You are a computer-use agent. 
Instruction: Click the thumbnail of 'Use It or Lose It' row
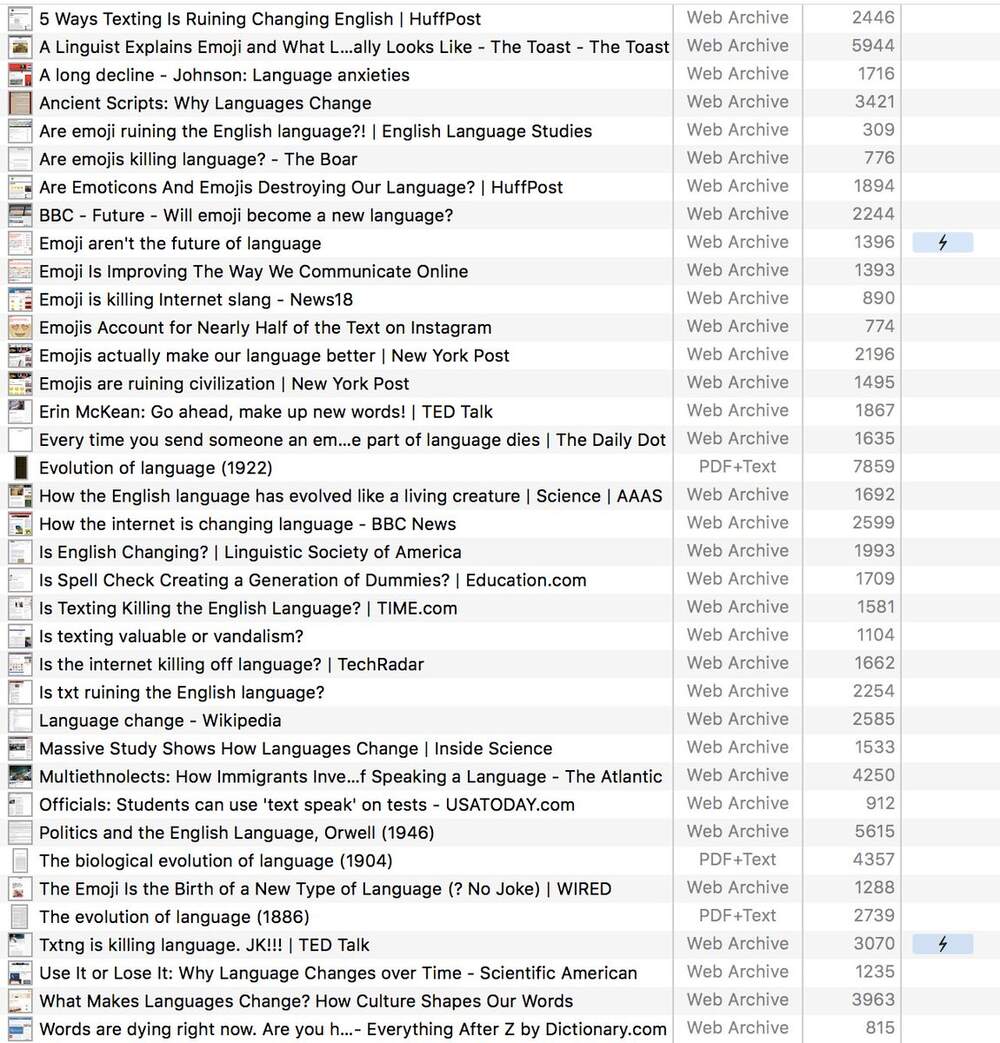coord(20,973)
